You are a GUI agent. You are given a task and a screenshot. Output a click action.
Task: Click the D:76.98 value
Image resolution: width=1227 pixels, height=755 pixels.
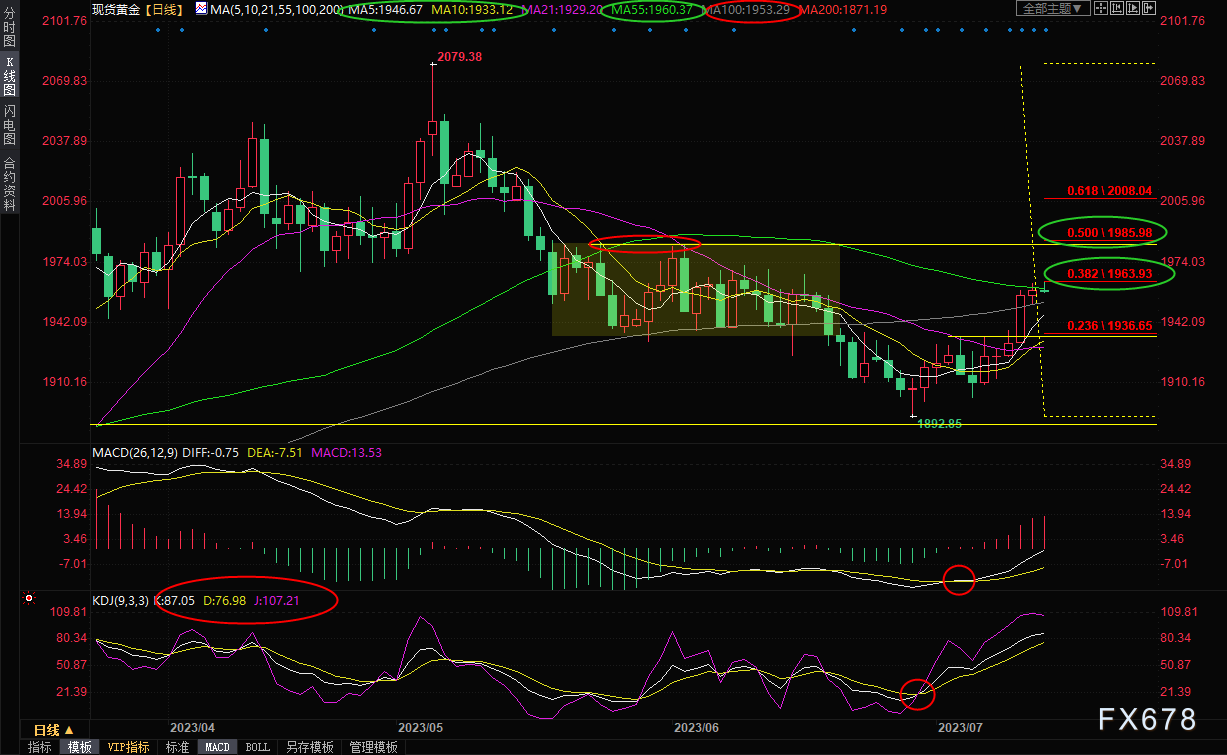tap(225, 600)
